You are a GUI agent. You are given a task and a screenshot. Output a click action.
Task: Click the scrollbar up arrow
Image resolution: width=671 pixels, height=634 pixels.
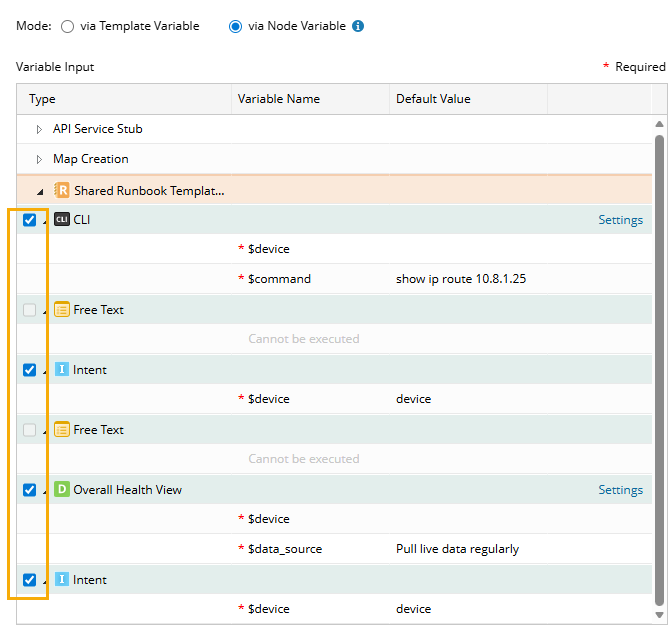tap(659, 124)
